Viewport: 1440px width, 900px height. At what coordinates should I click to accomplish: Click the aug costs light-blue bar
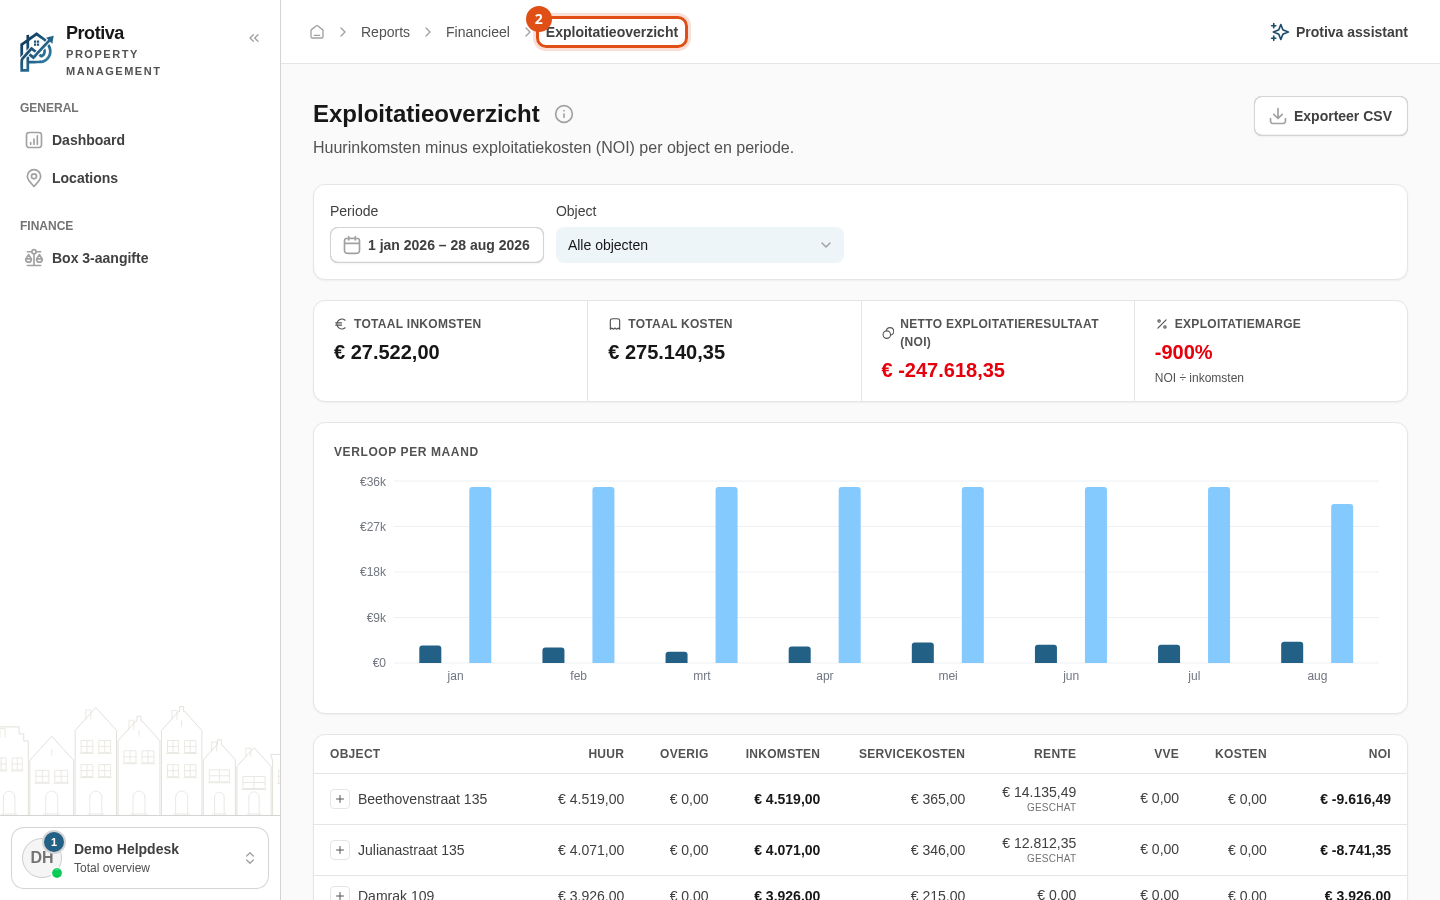1342,583
